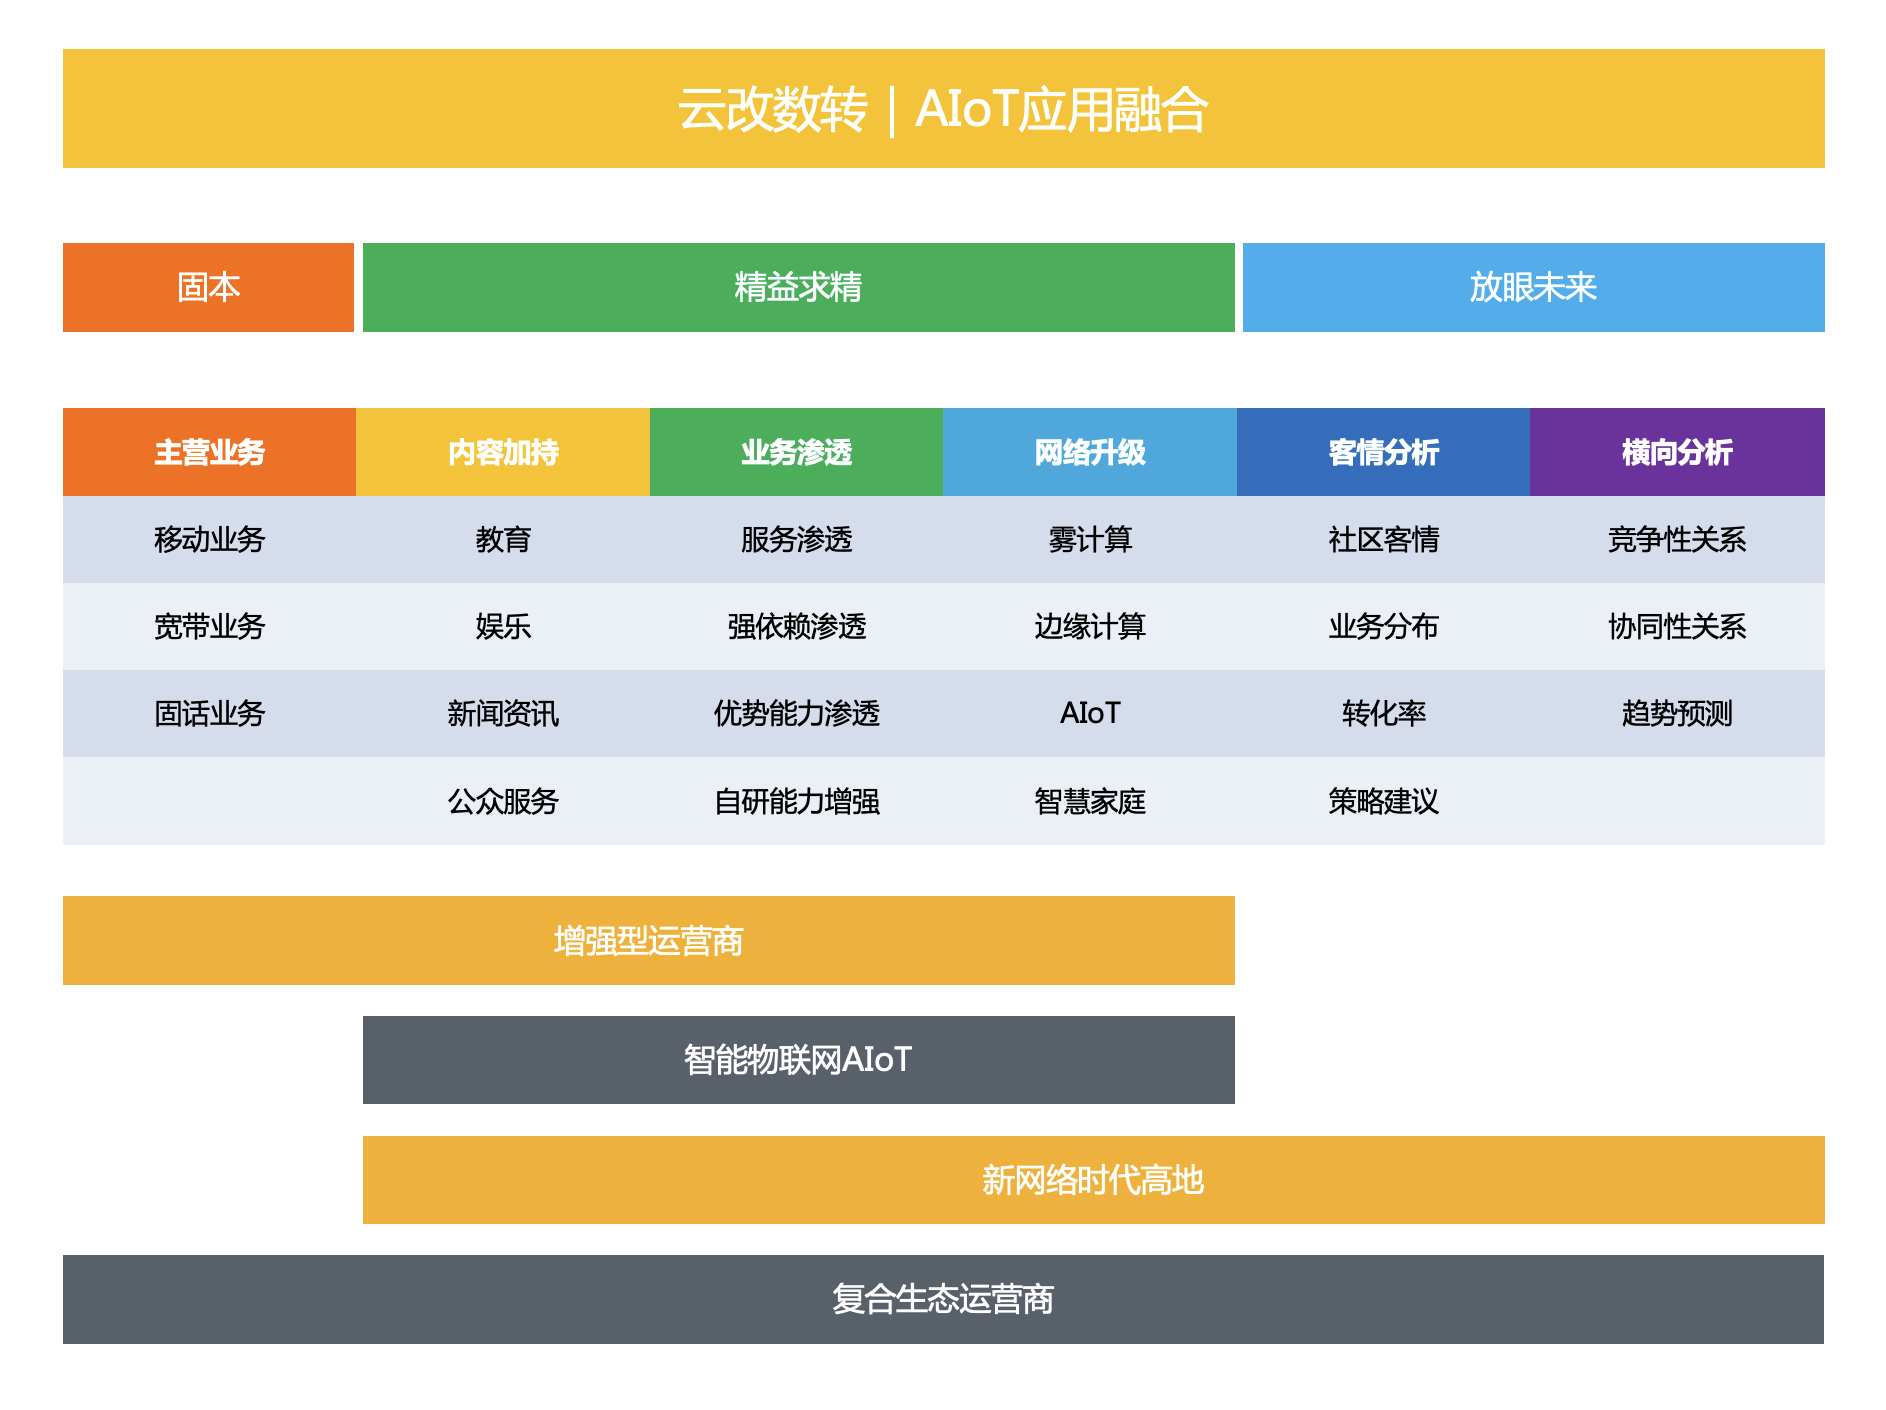
Task: Select the gray 智能物联网AIoT bar
Action: [x=798, y=1060]
